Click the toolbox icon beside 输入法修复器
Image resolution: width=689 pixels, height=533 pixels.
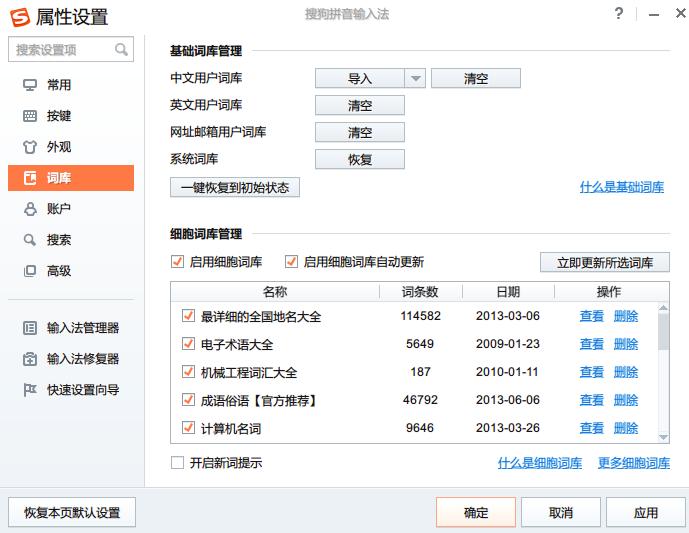click(30, 359)
